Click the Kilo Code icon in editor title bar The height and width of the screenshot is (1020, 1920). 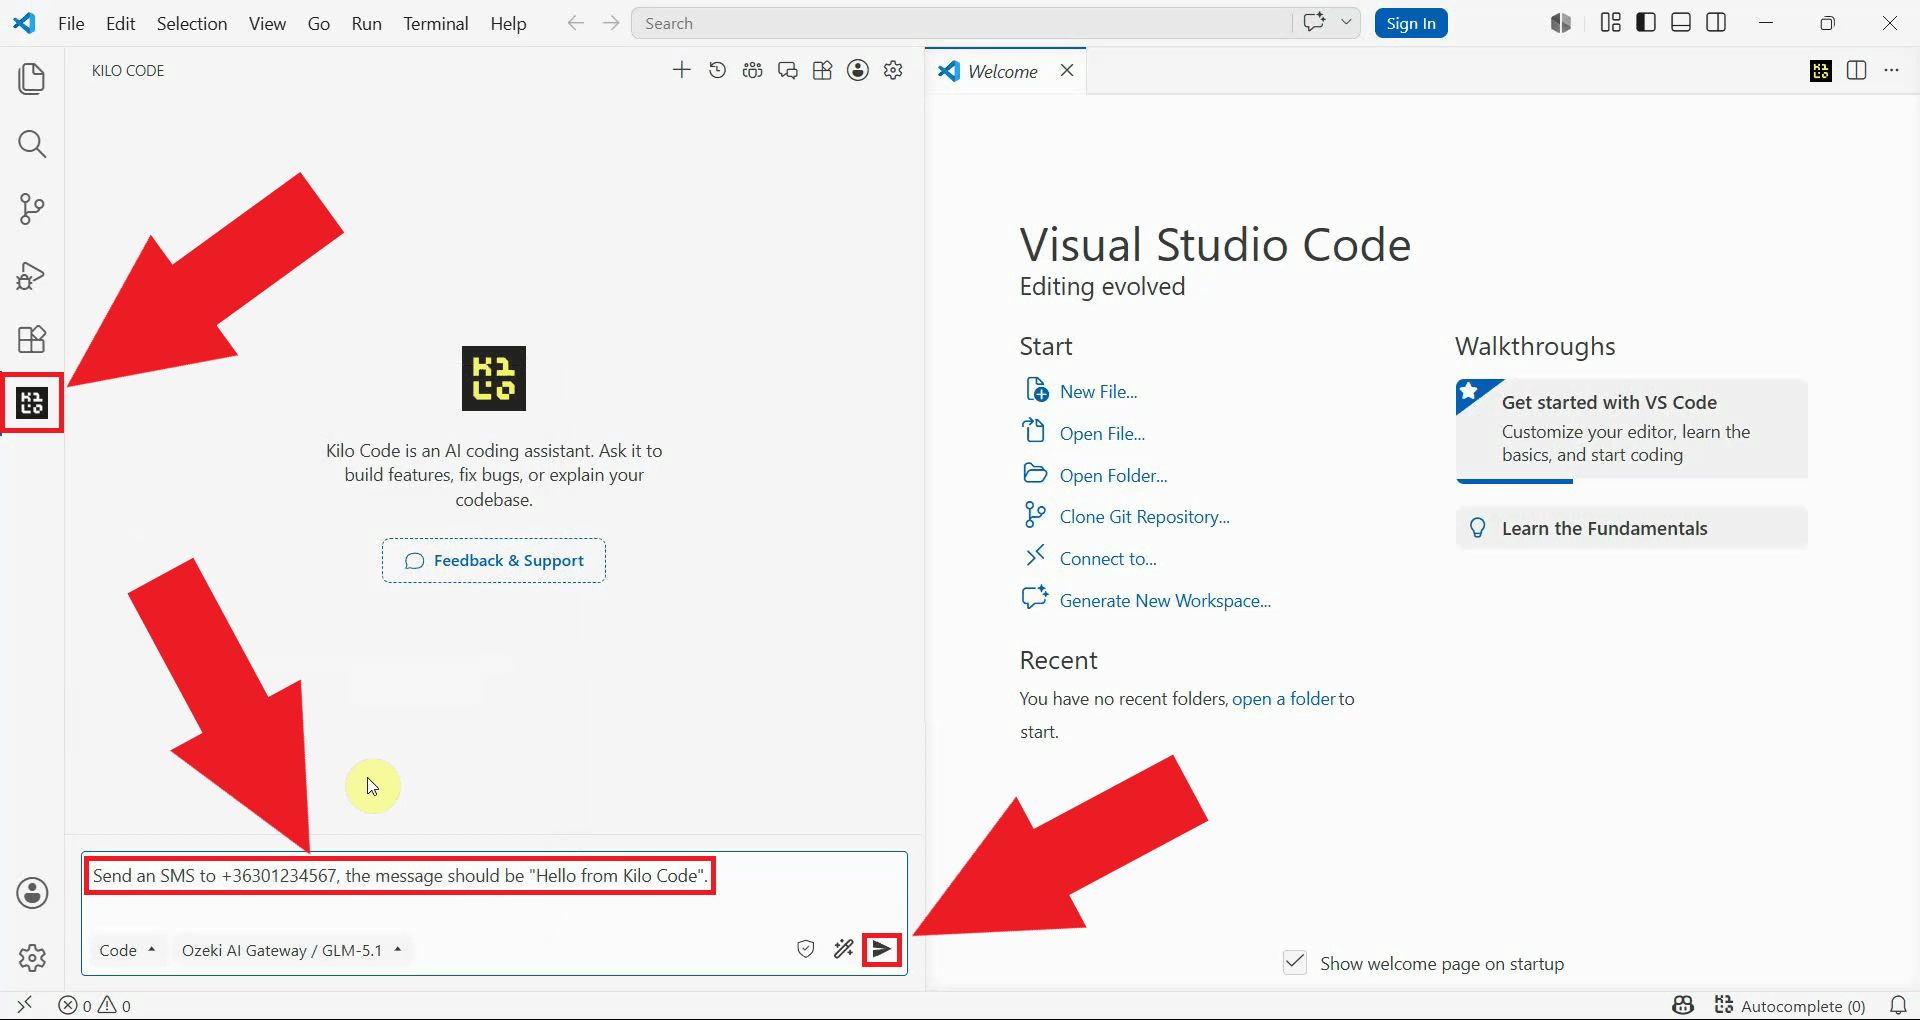coord(1821,71)
